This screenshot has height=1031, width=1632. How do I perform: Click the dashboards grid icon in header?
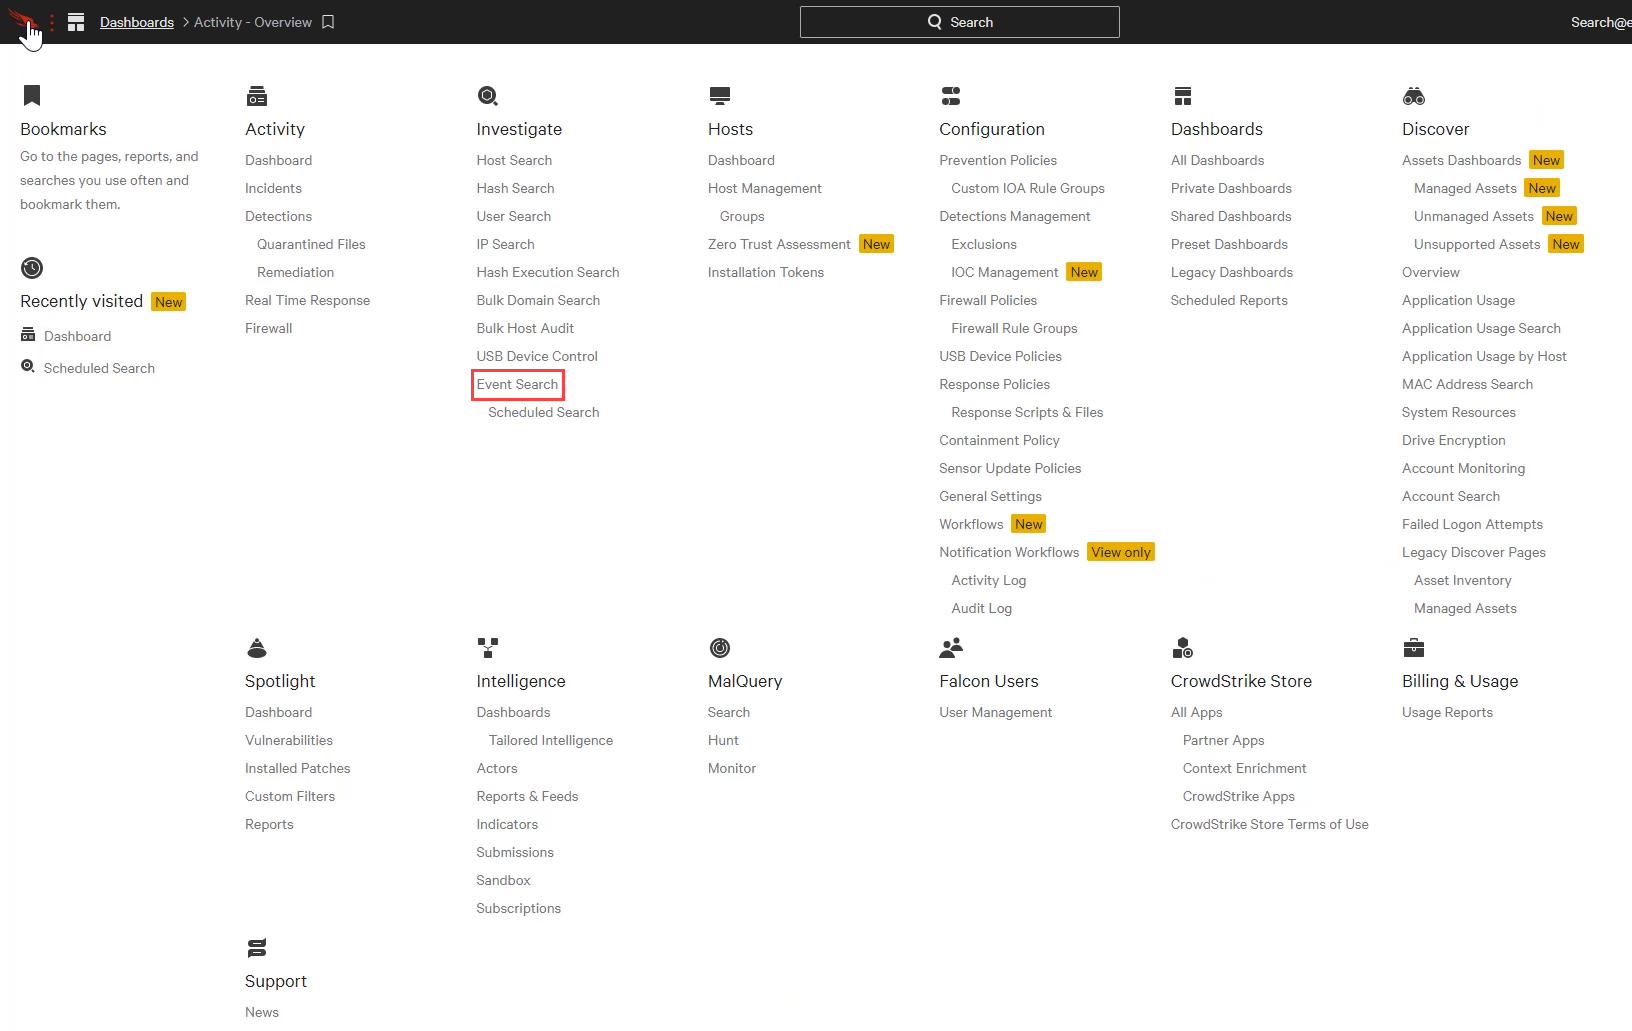tap(76, 22)
